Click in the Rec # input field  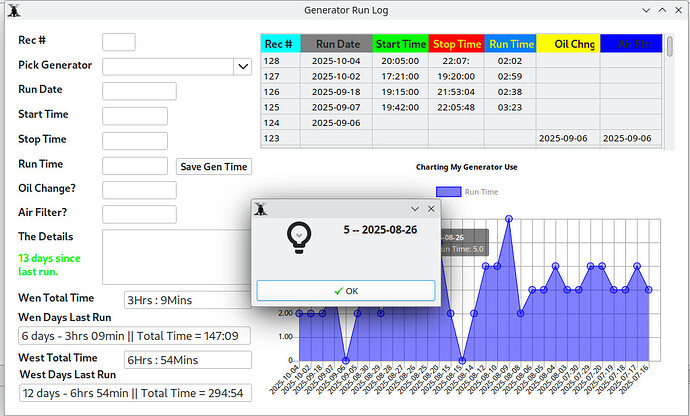coord(119,42)
